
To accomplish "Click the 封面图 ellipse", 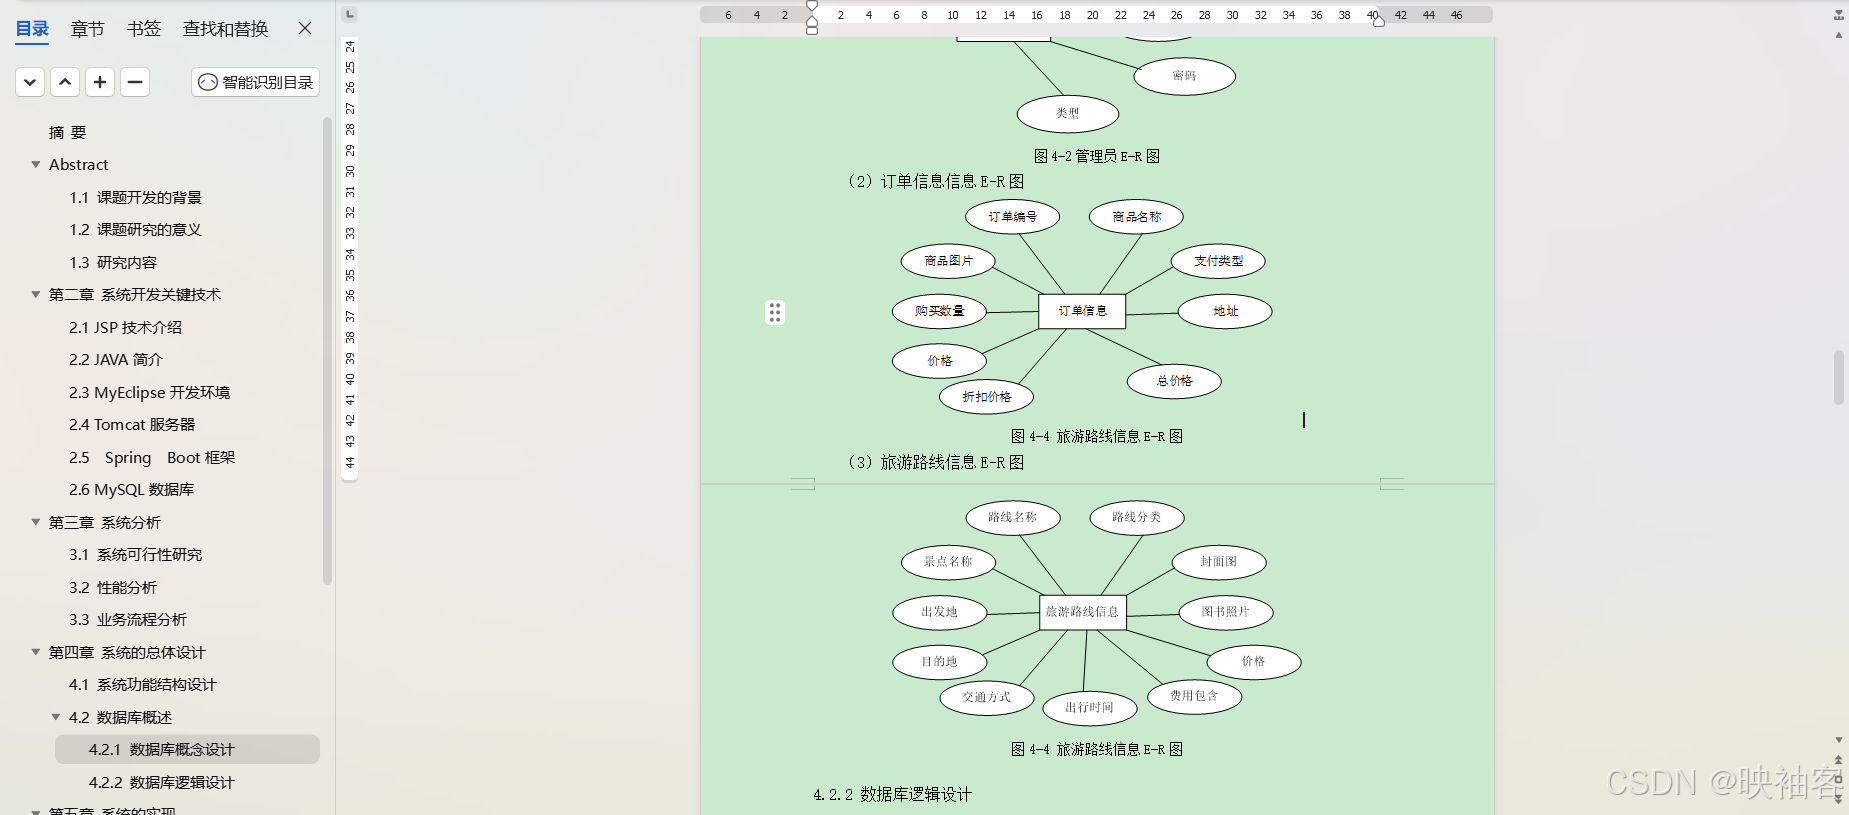I will 1219,562.
